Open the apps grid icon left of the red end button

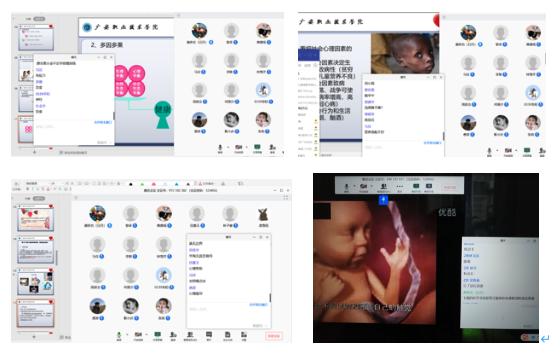click(x=244, y=335)
